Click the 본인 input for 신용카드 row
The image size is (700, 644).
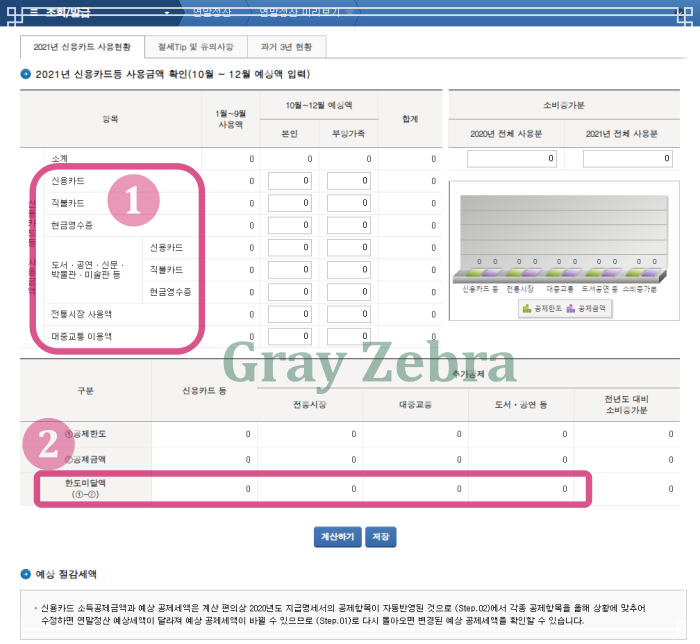290,181
